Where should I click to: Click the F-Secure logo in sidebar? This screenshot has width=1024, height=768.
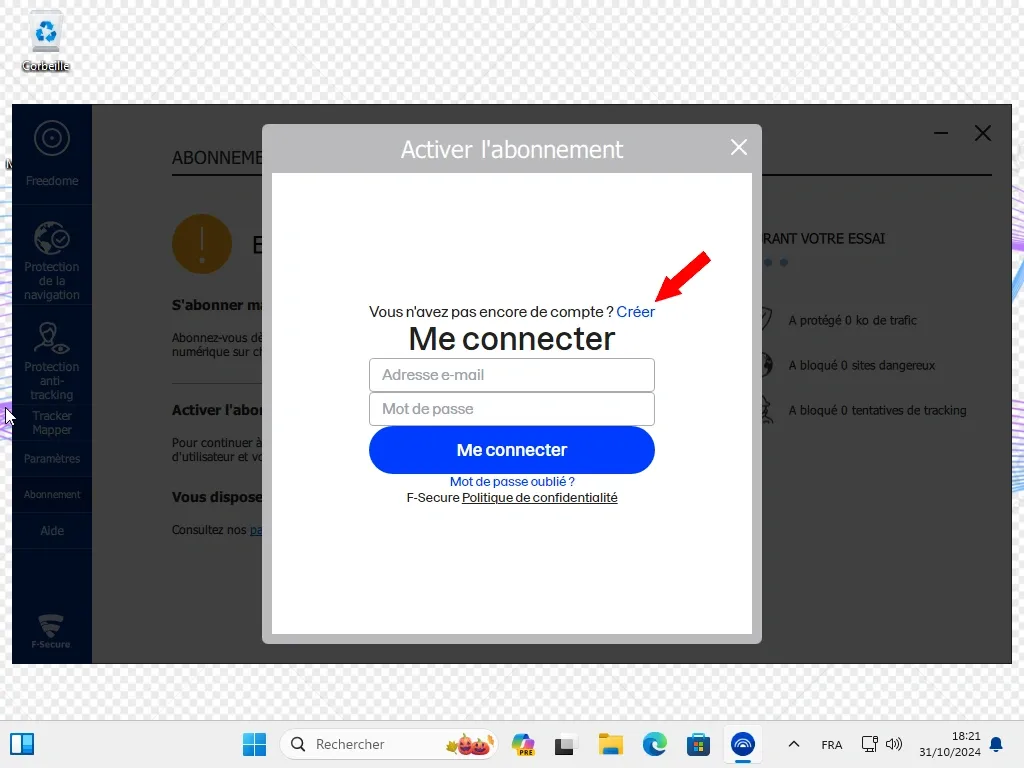[x=50, y=631]
